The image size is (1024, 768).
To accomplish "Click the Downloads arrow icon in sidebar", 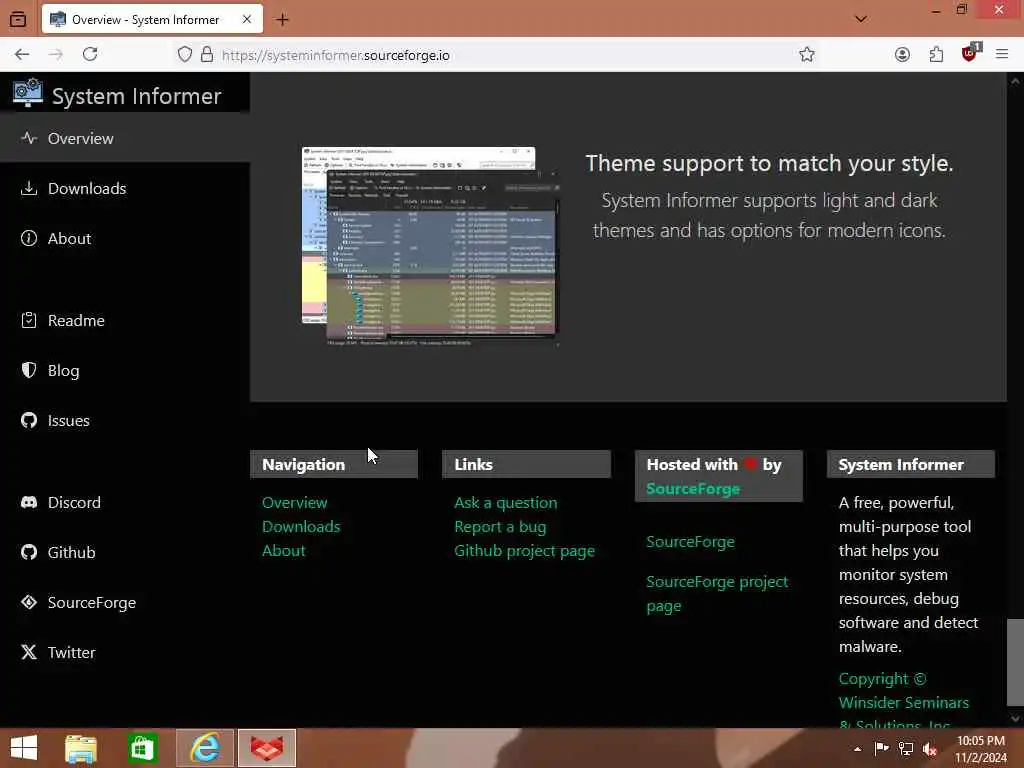I will pyautogui.click(x=29, y=188).
